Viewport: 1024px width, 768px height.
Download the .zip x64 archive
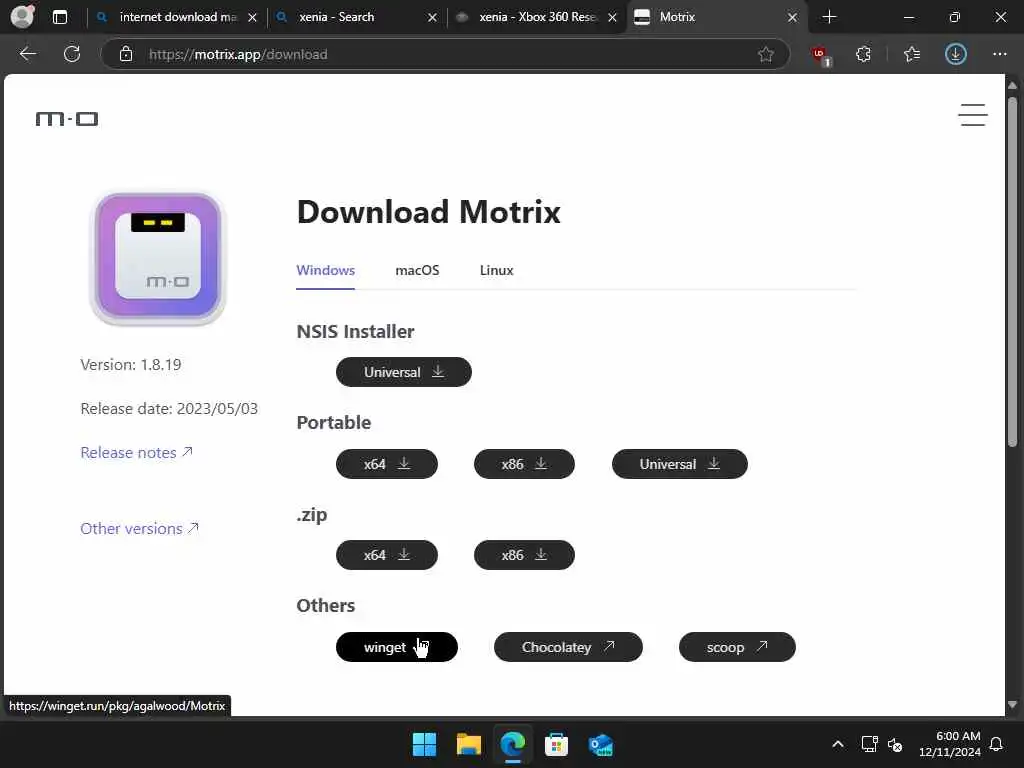coord(387,555)
